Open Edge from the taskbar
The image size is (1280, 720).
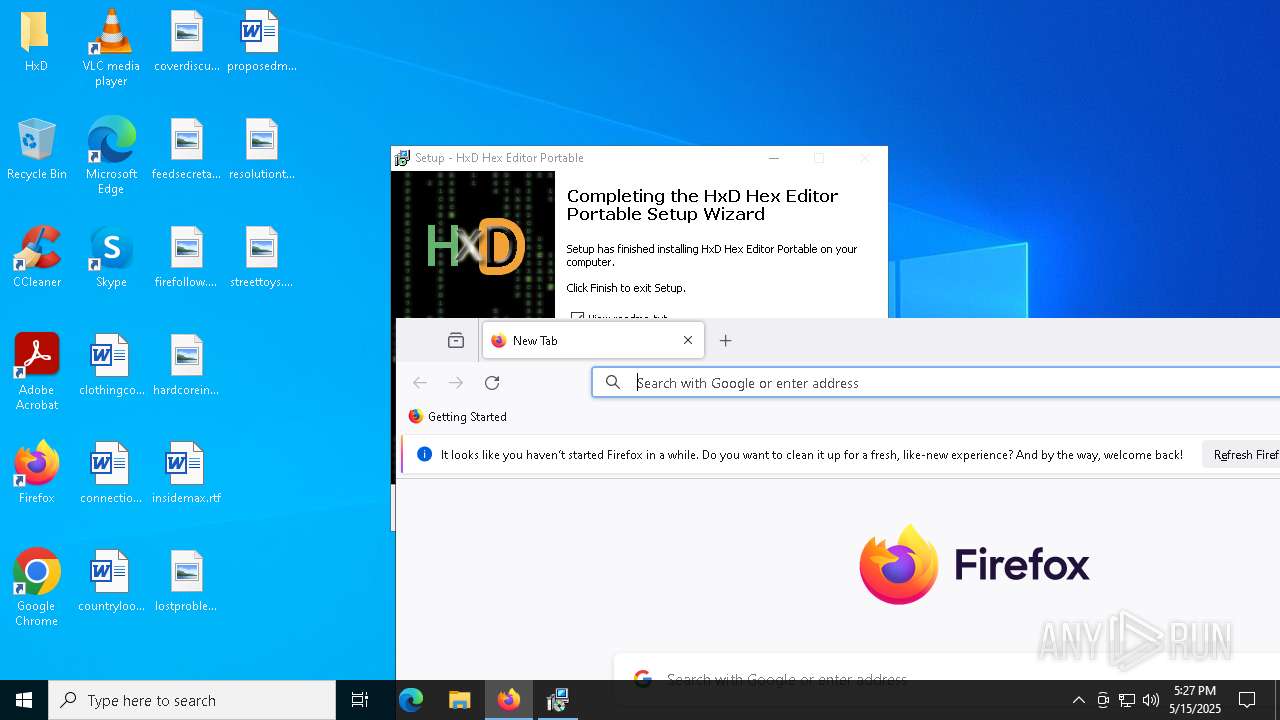coord(411,700)
